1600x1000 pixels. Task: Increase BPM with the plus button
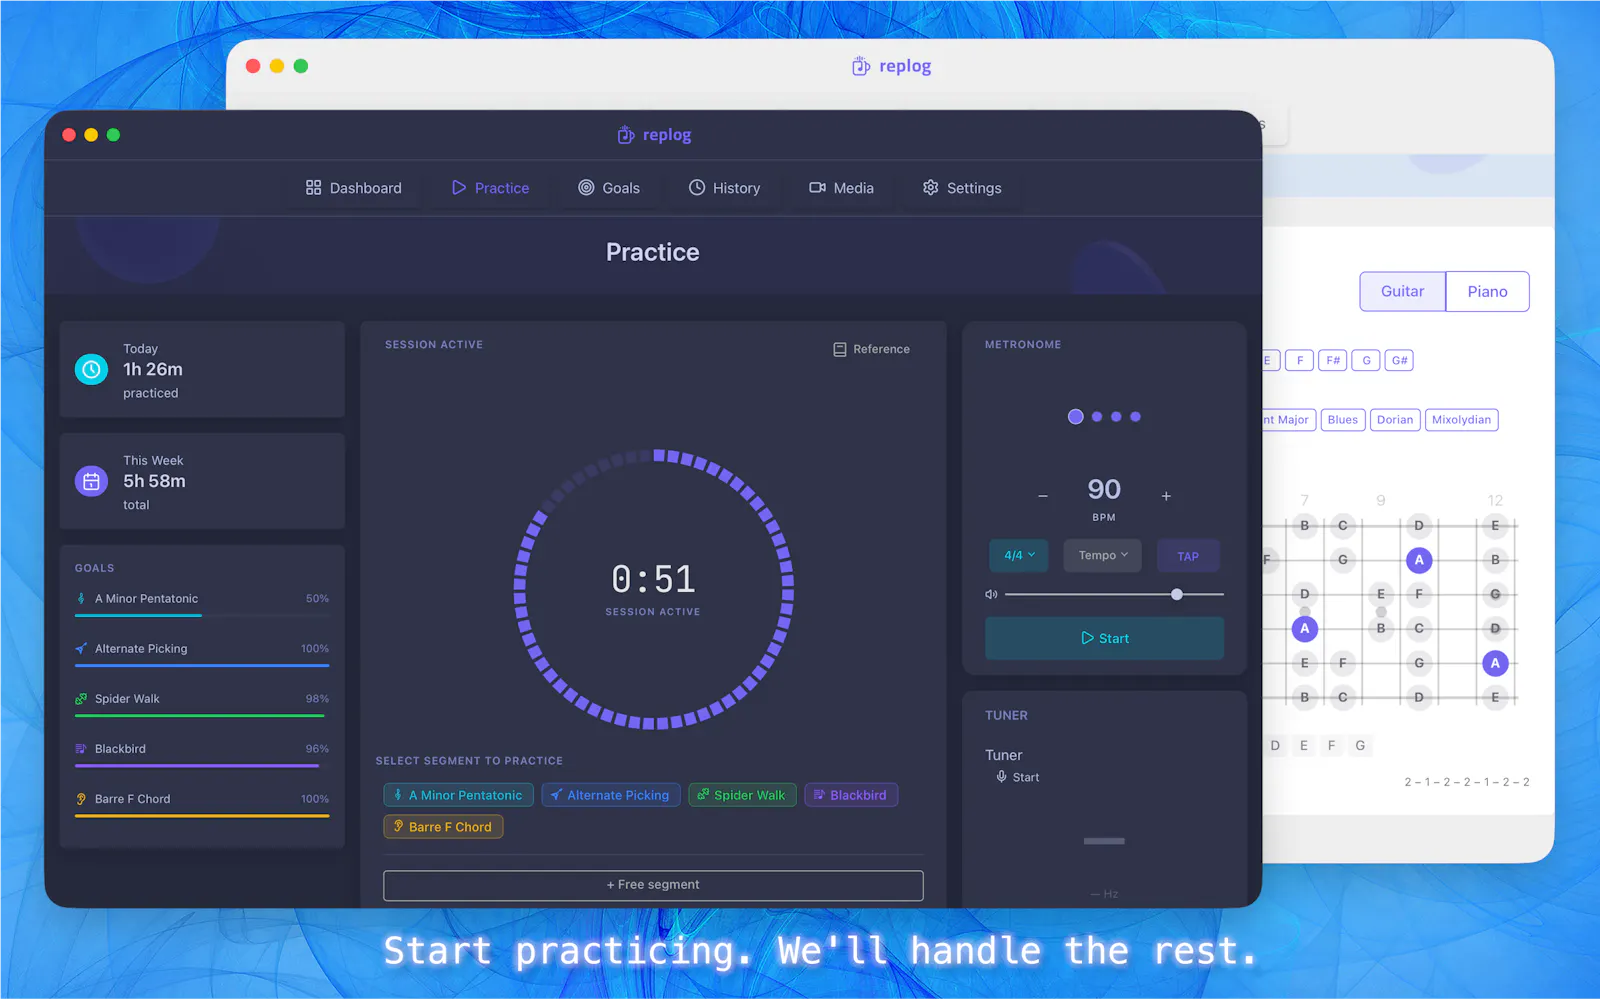(1166, 496)
